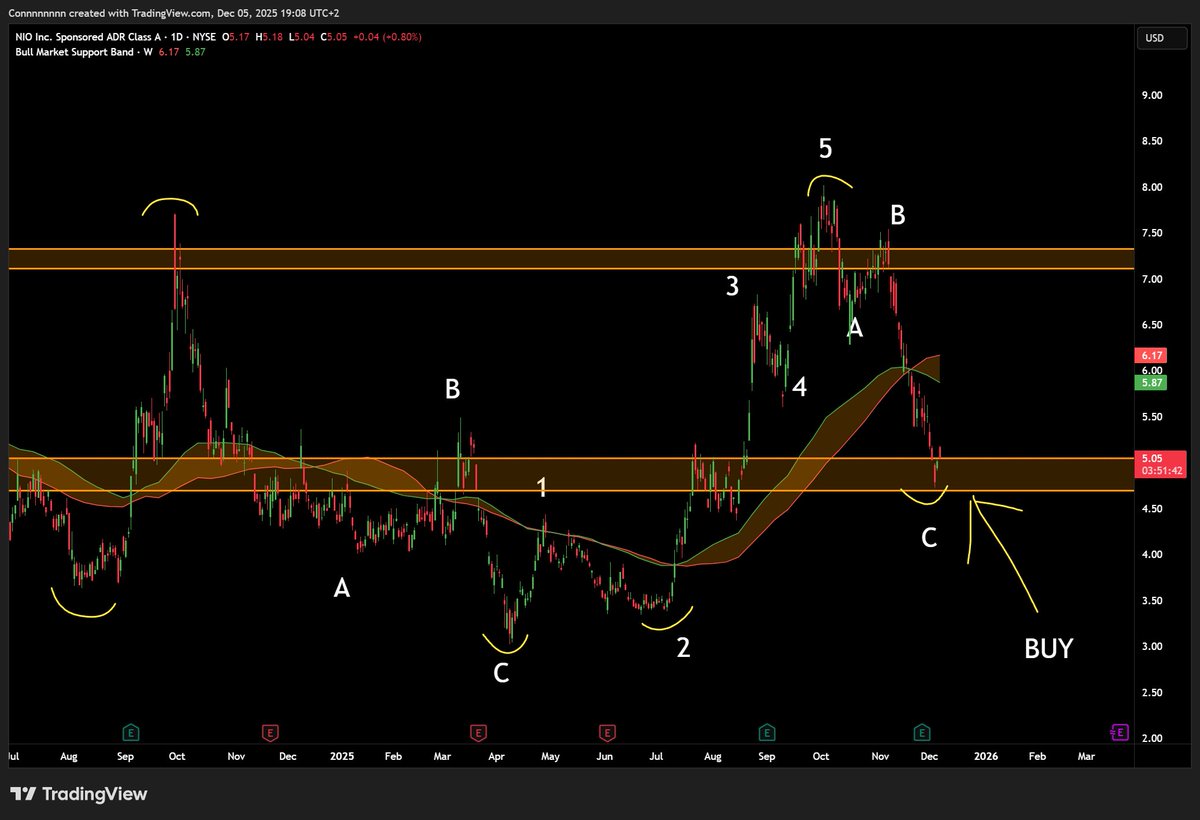
Task: Click green earnings marker above Sep 2025
Action: pos(766,732)
